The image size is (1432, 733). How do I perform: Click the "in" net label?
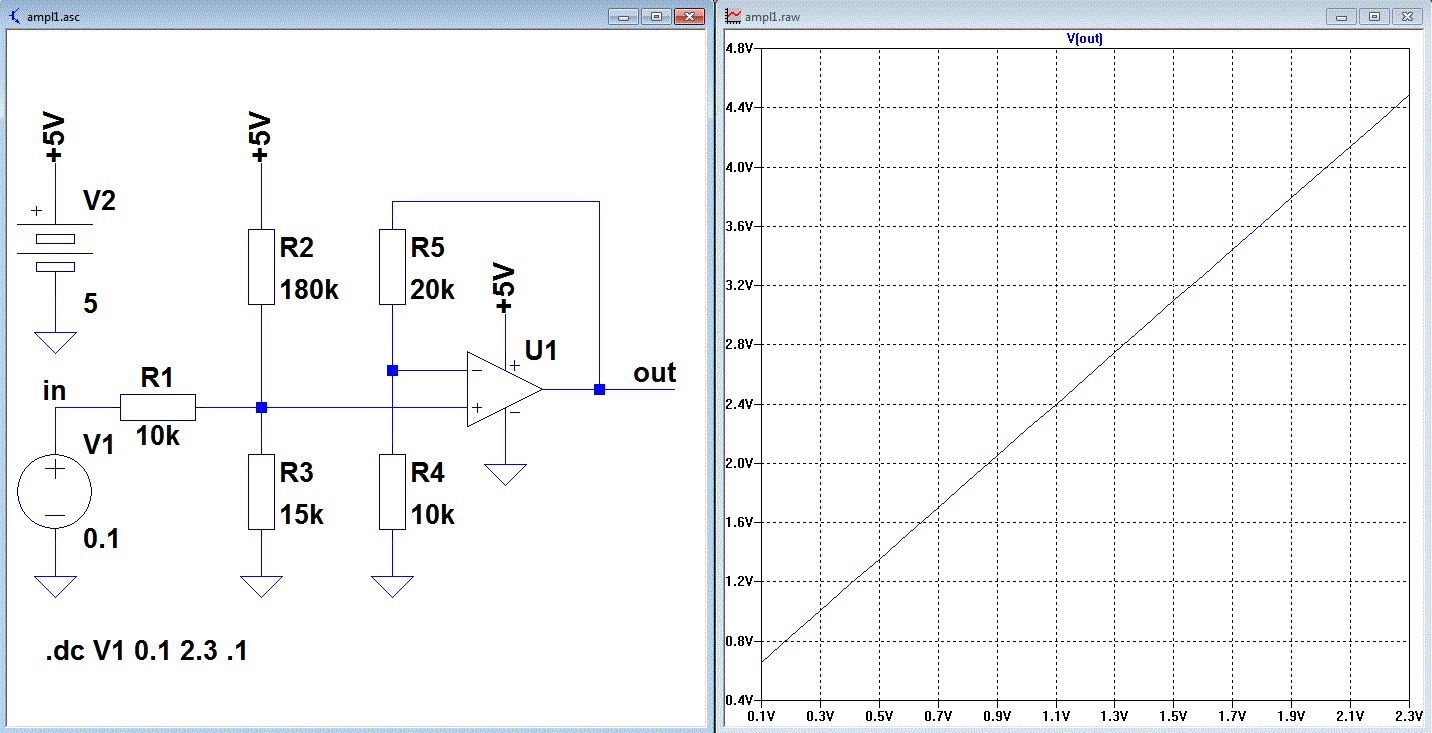pos(54,390)
